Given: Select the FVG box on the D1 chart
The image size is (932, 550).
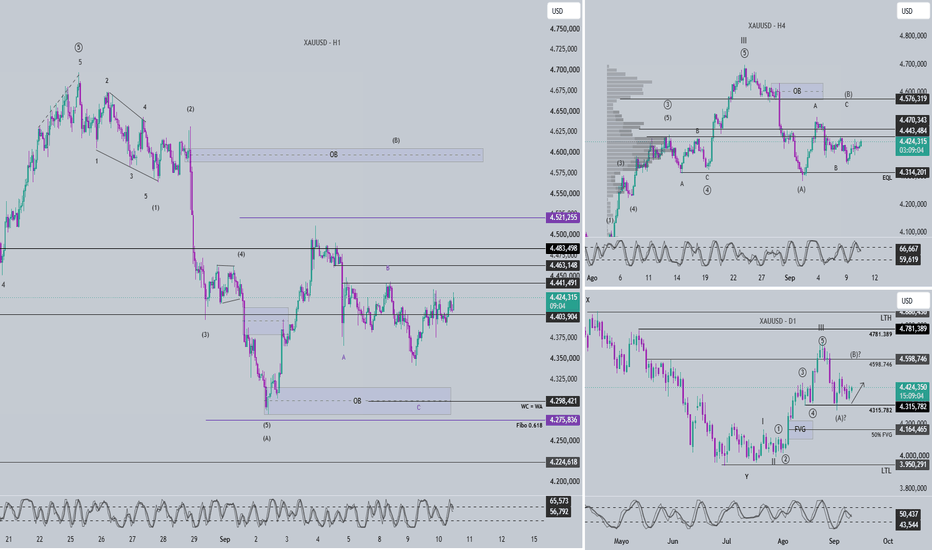Looking at the screenshot, I should click(x=801, y=429).
